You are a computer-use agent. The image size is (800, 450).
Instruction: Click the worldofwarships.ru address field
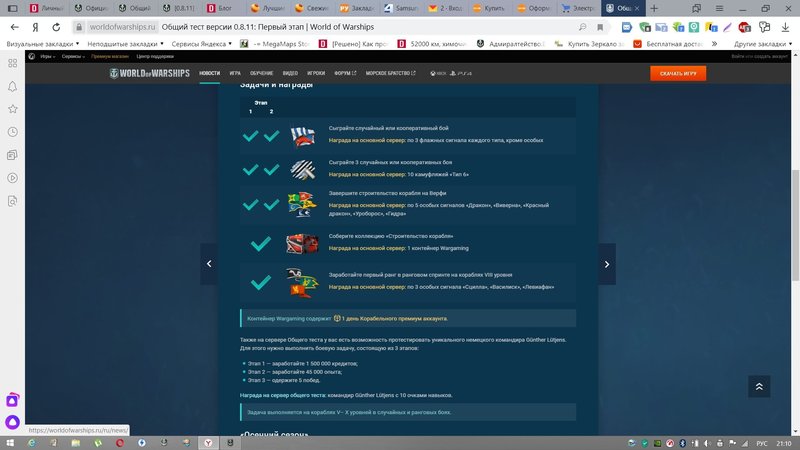(122, 27)
